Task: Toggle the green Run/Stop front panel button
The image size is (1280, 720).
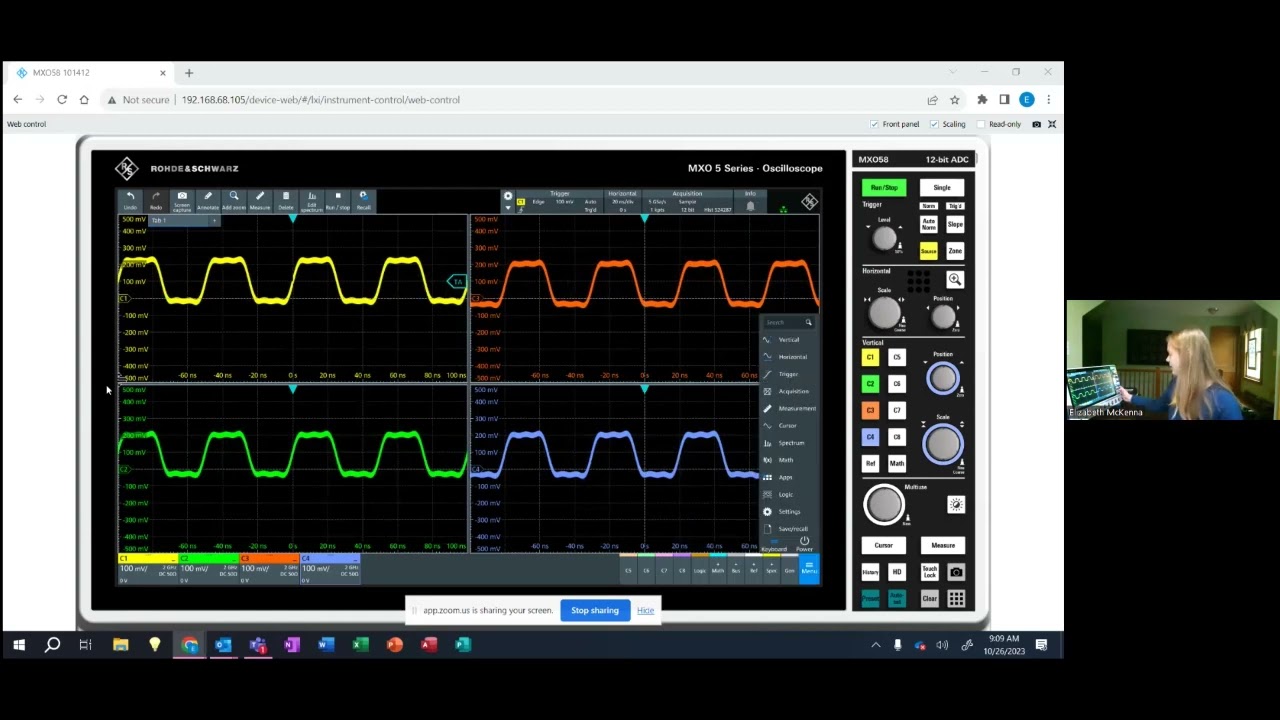Action: [x=884, y=188]
